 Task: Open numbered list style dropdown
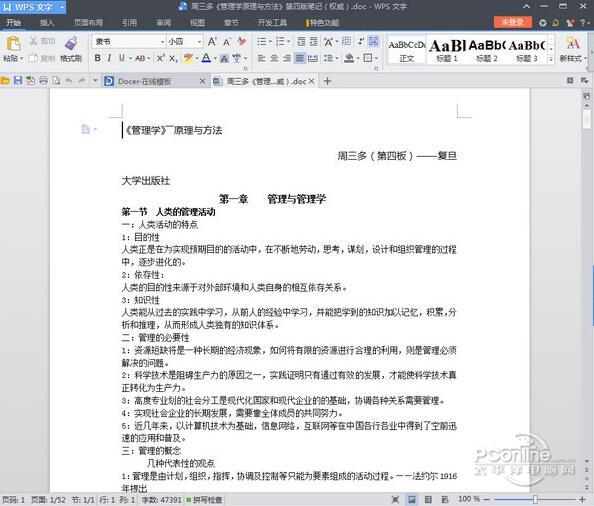coord(289,41)
